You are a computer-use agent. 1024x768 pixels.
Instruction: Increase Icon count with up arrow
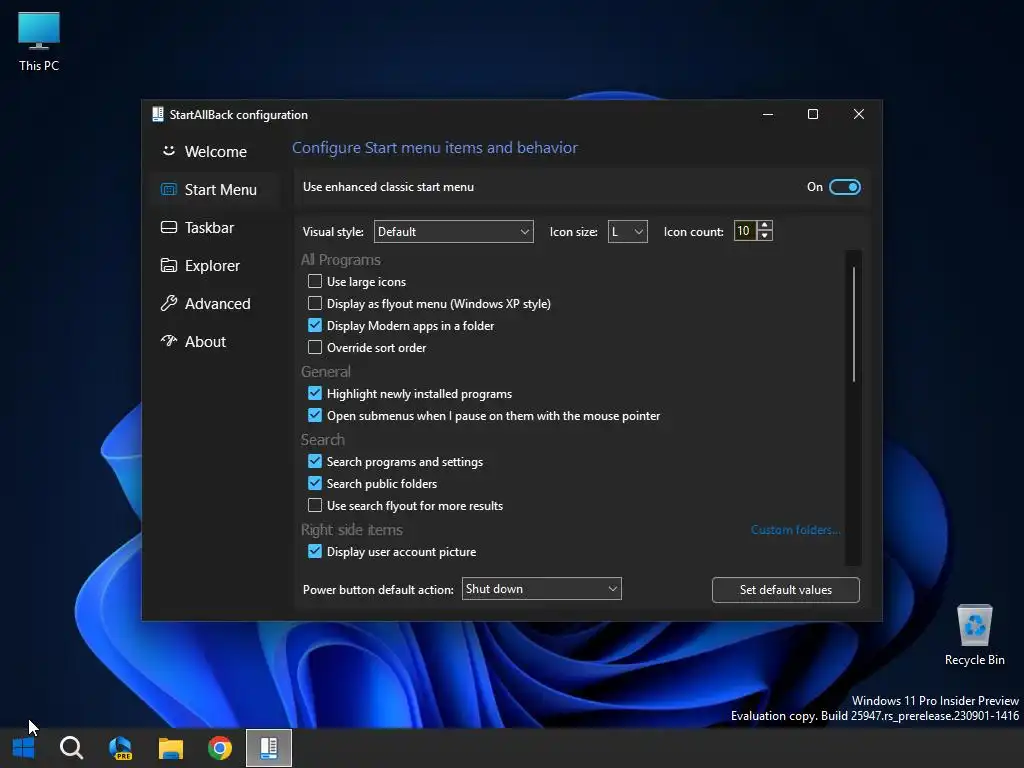765,225
